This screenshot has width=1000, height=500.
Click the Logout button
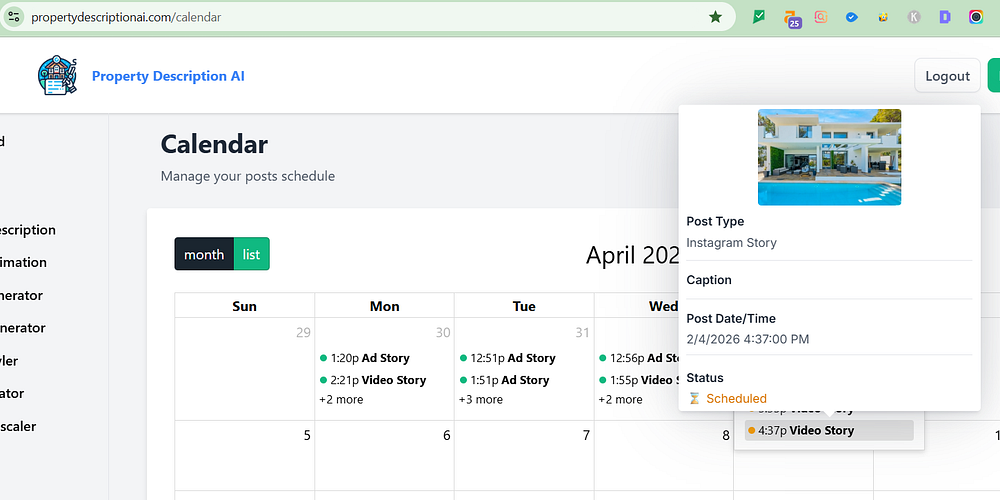click(x=947, y=76)
